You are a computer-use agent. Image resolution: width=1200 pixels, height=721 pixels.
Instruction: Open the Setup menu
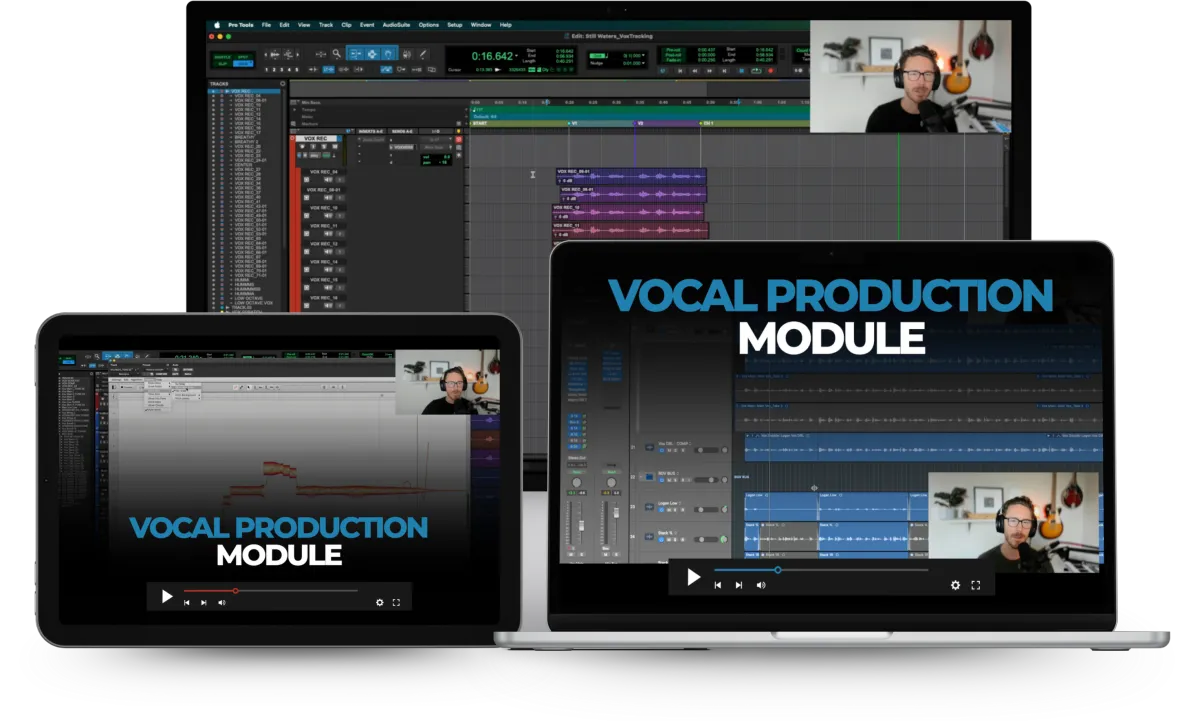pos(454,25)
